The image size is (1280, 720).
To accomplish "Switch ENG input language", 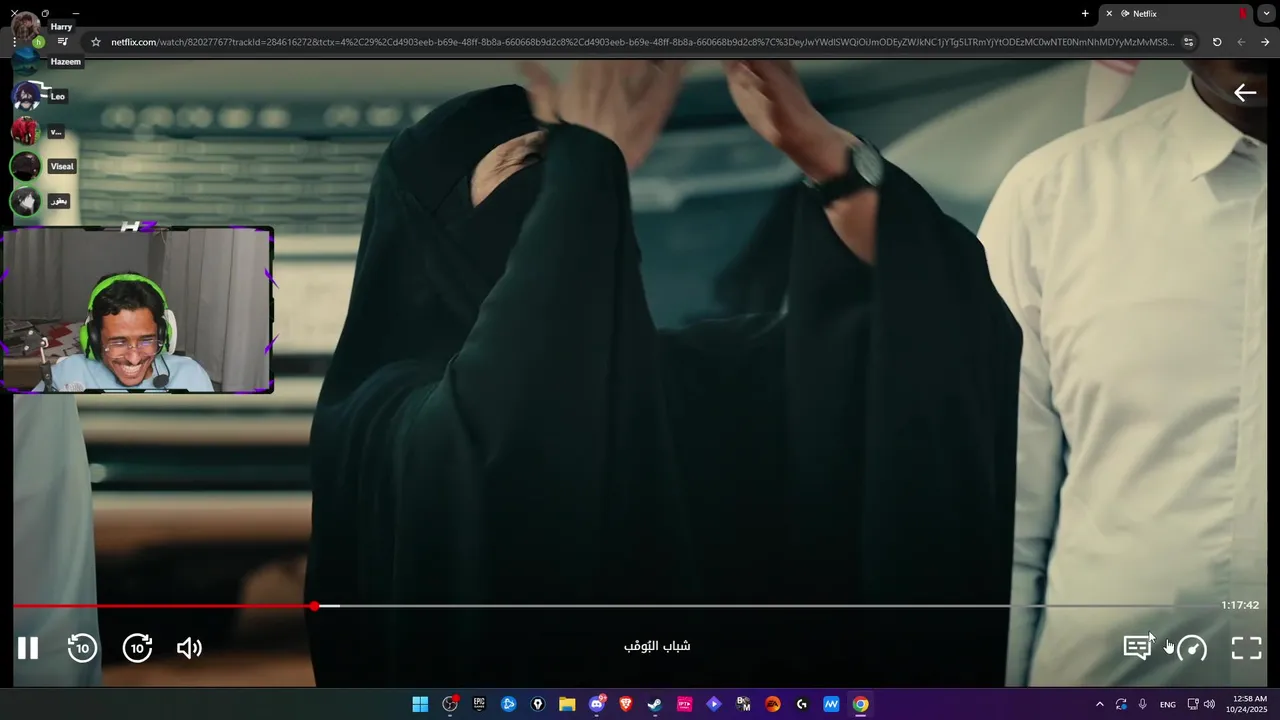I will click(1168, 704).
